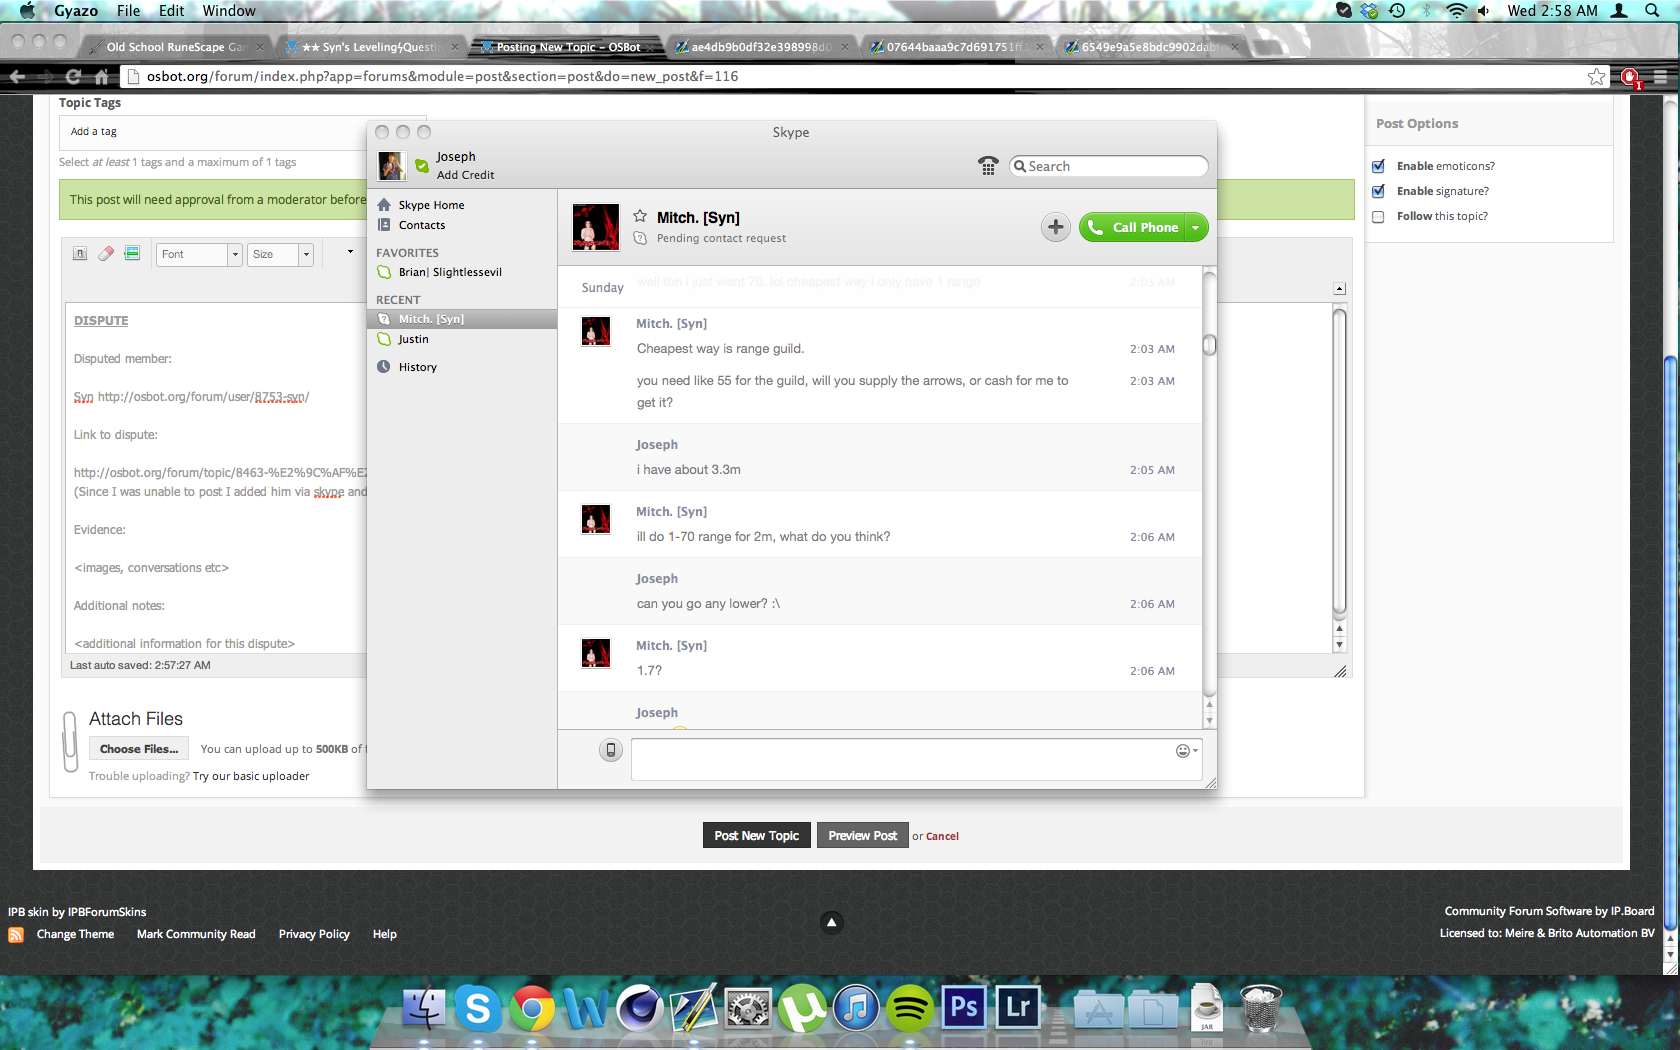The image size is (1680, 1050).
Task: Launch iTunes from the Dock
Action: coord(856,1008)
